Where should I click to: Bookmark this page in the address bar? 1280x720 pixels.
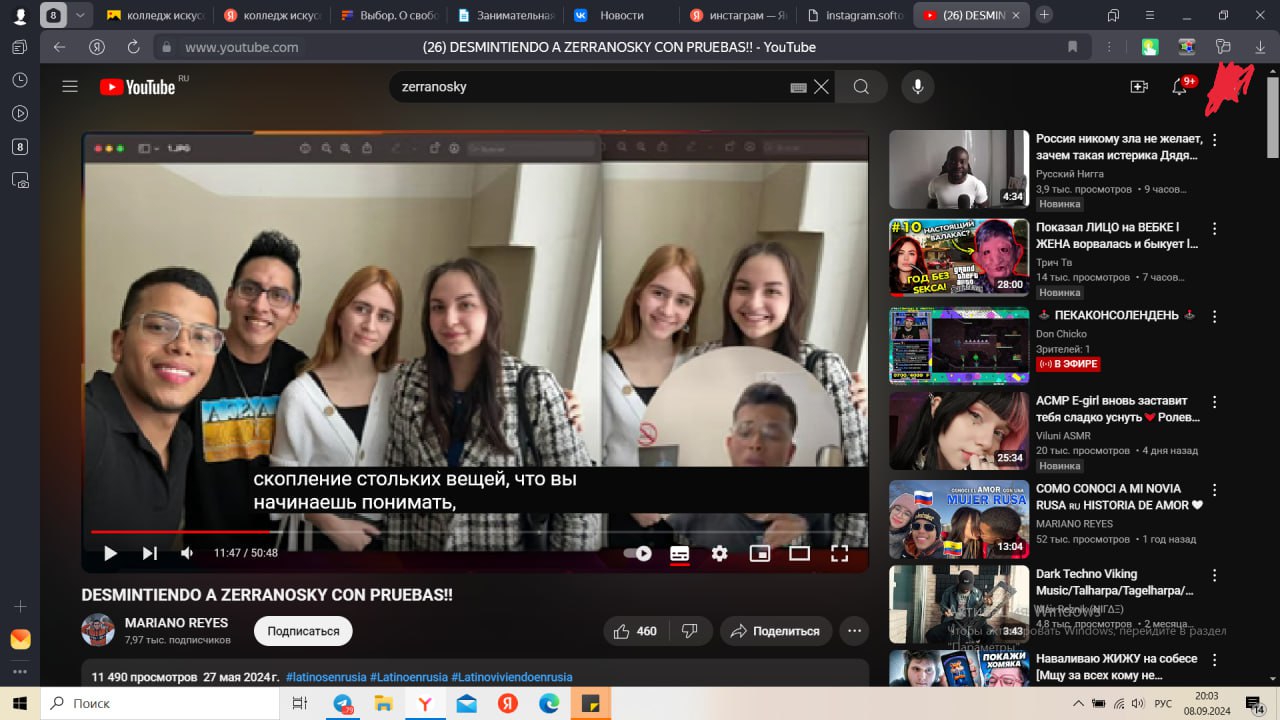(1072, 47)
